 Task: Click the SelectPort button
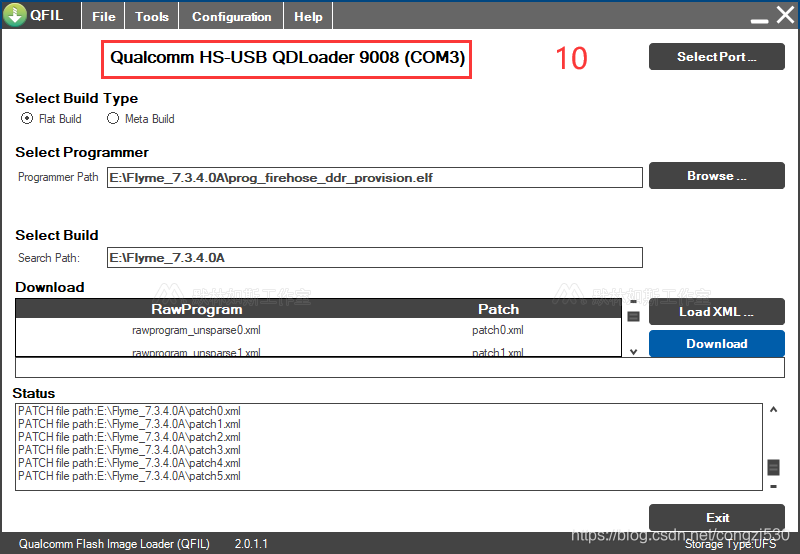(716, 57)
